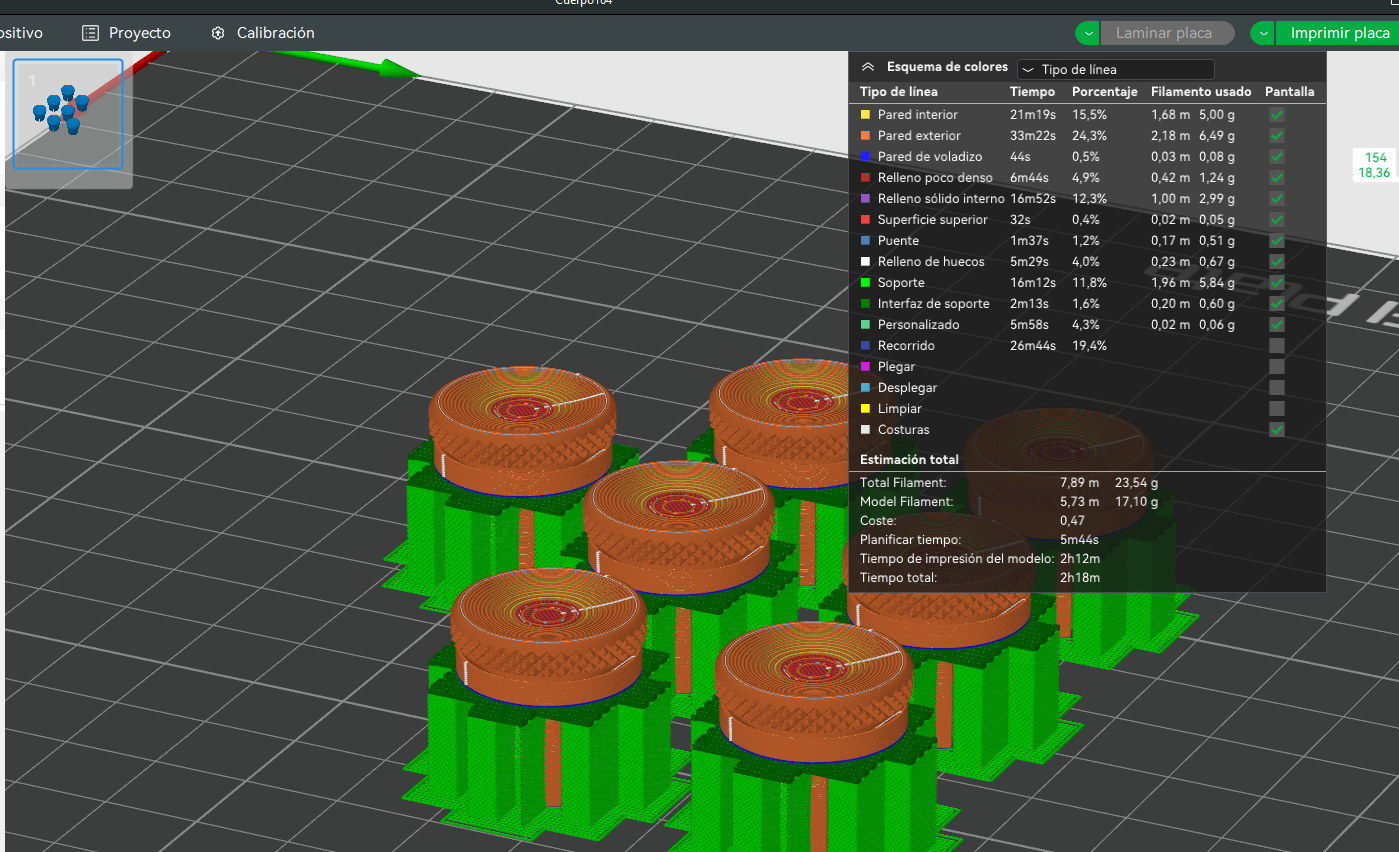Uncheck the Superficie superior checkbox
Image resolution: width=1399 pixels, height=852 pixels.
click(x=1277, y=220)
